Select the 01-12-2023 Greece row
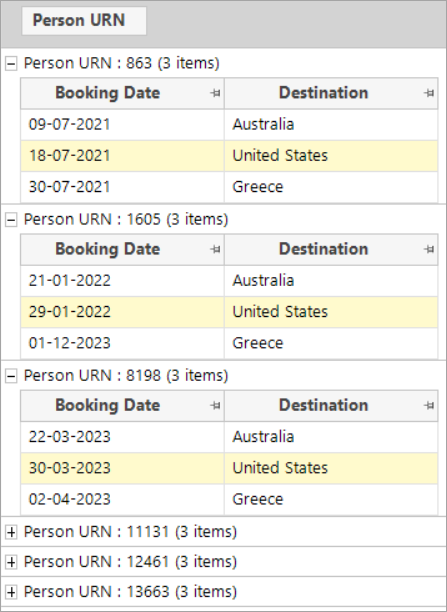Viewport: 447px width, 612px height. pos(229,343)
